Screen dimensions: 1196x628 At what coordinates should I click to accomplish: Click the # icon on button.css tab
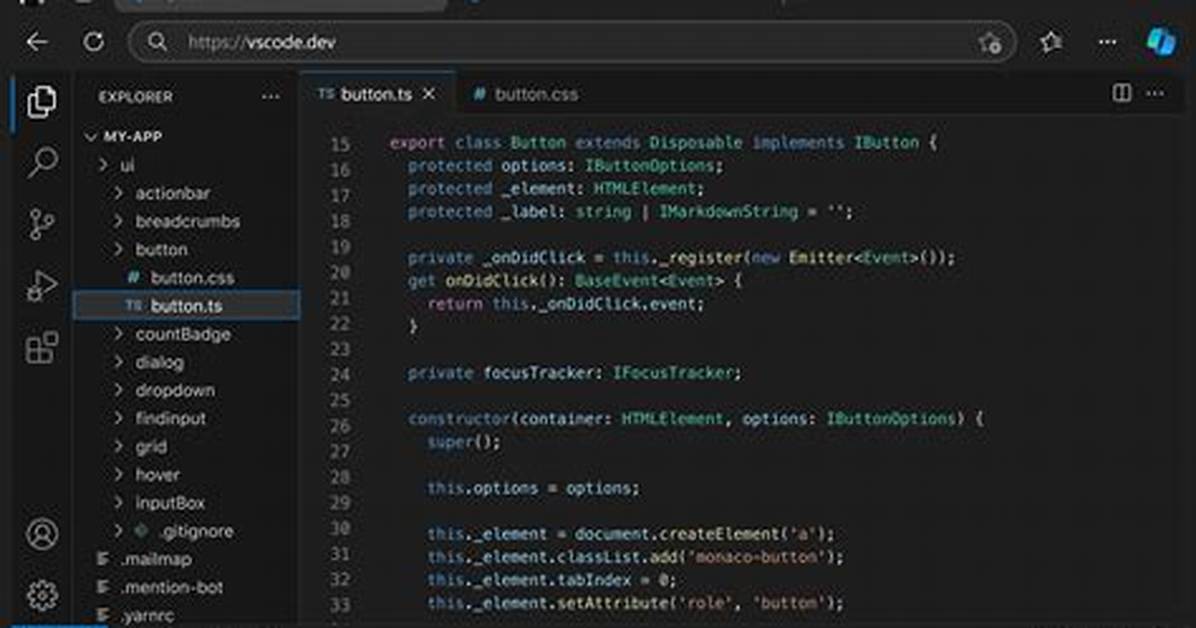[479, 94]
